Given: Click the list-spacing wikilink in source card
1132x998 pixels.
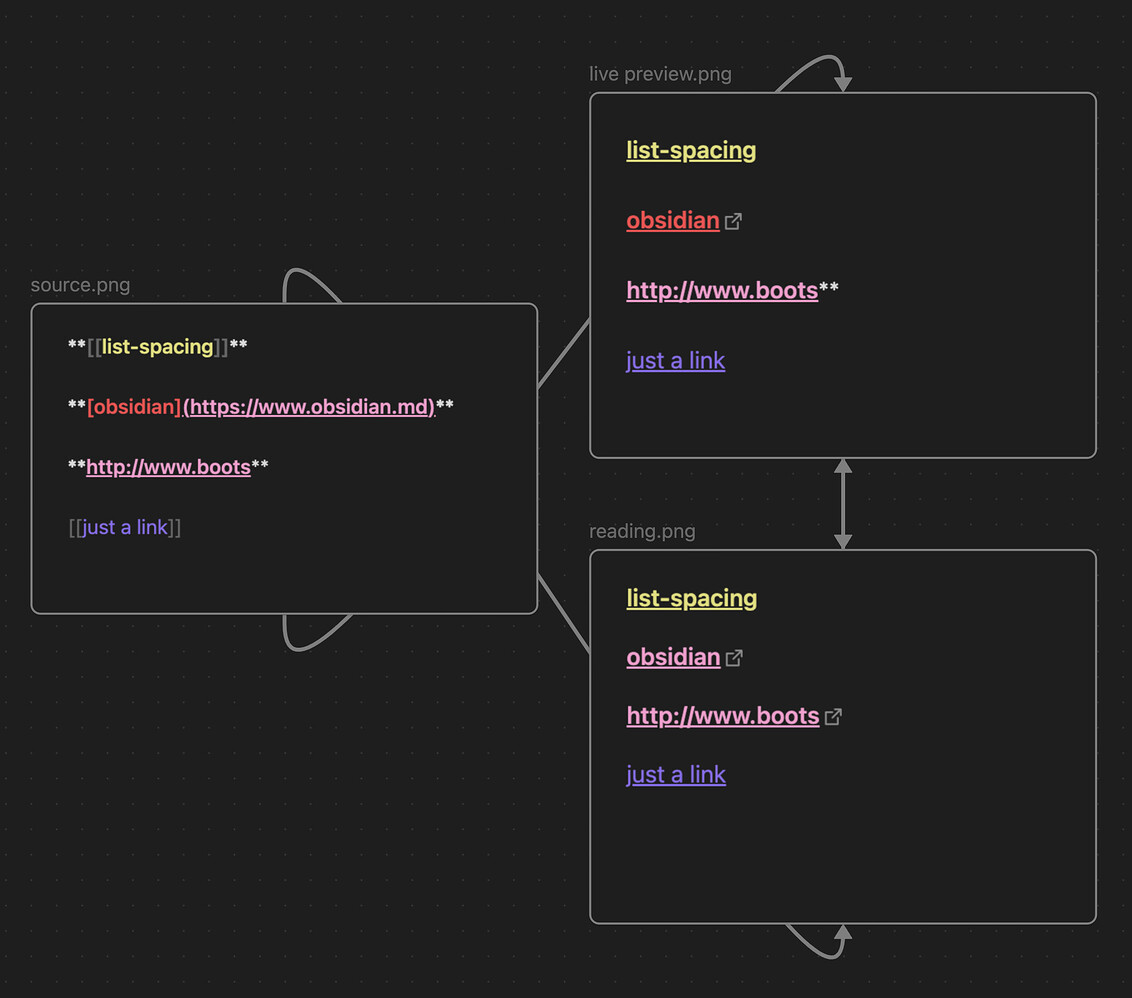Looking at the screenshot, I should 155,347.
